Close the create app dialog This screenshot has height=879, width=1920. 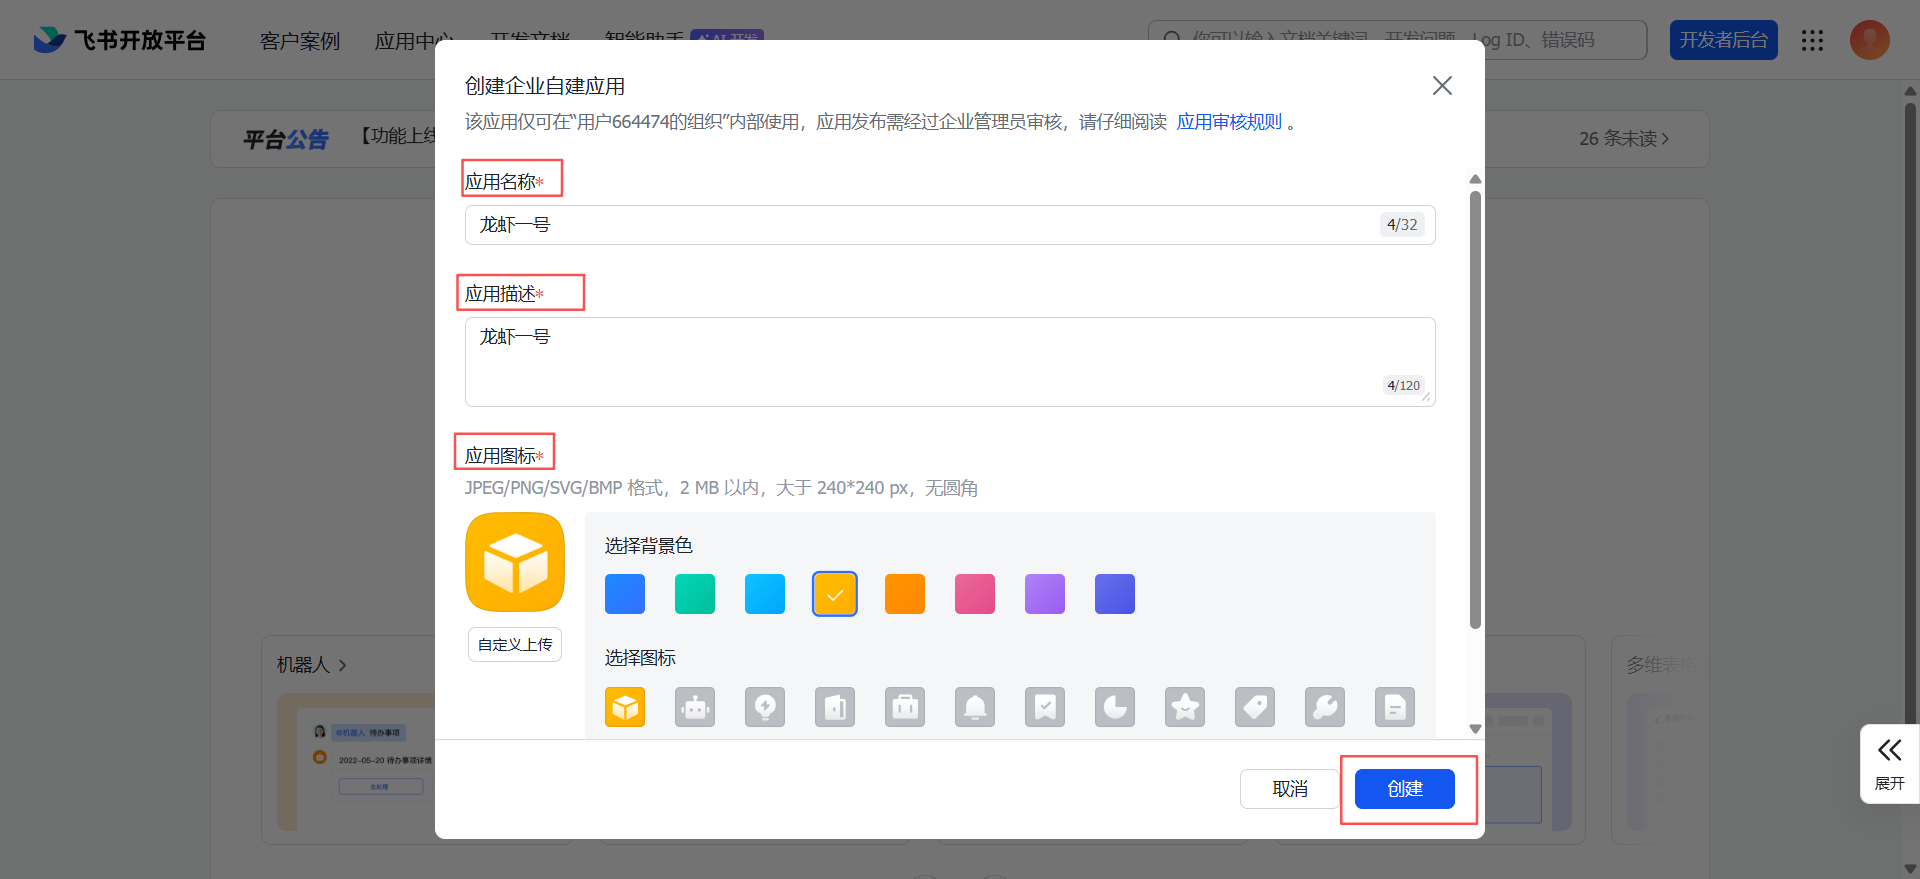pos(1442,86)
